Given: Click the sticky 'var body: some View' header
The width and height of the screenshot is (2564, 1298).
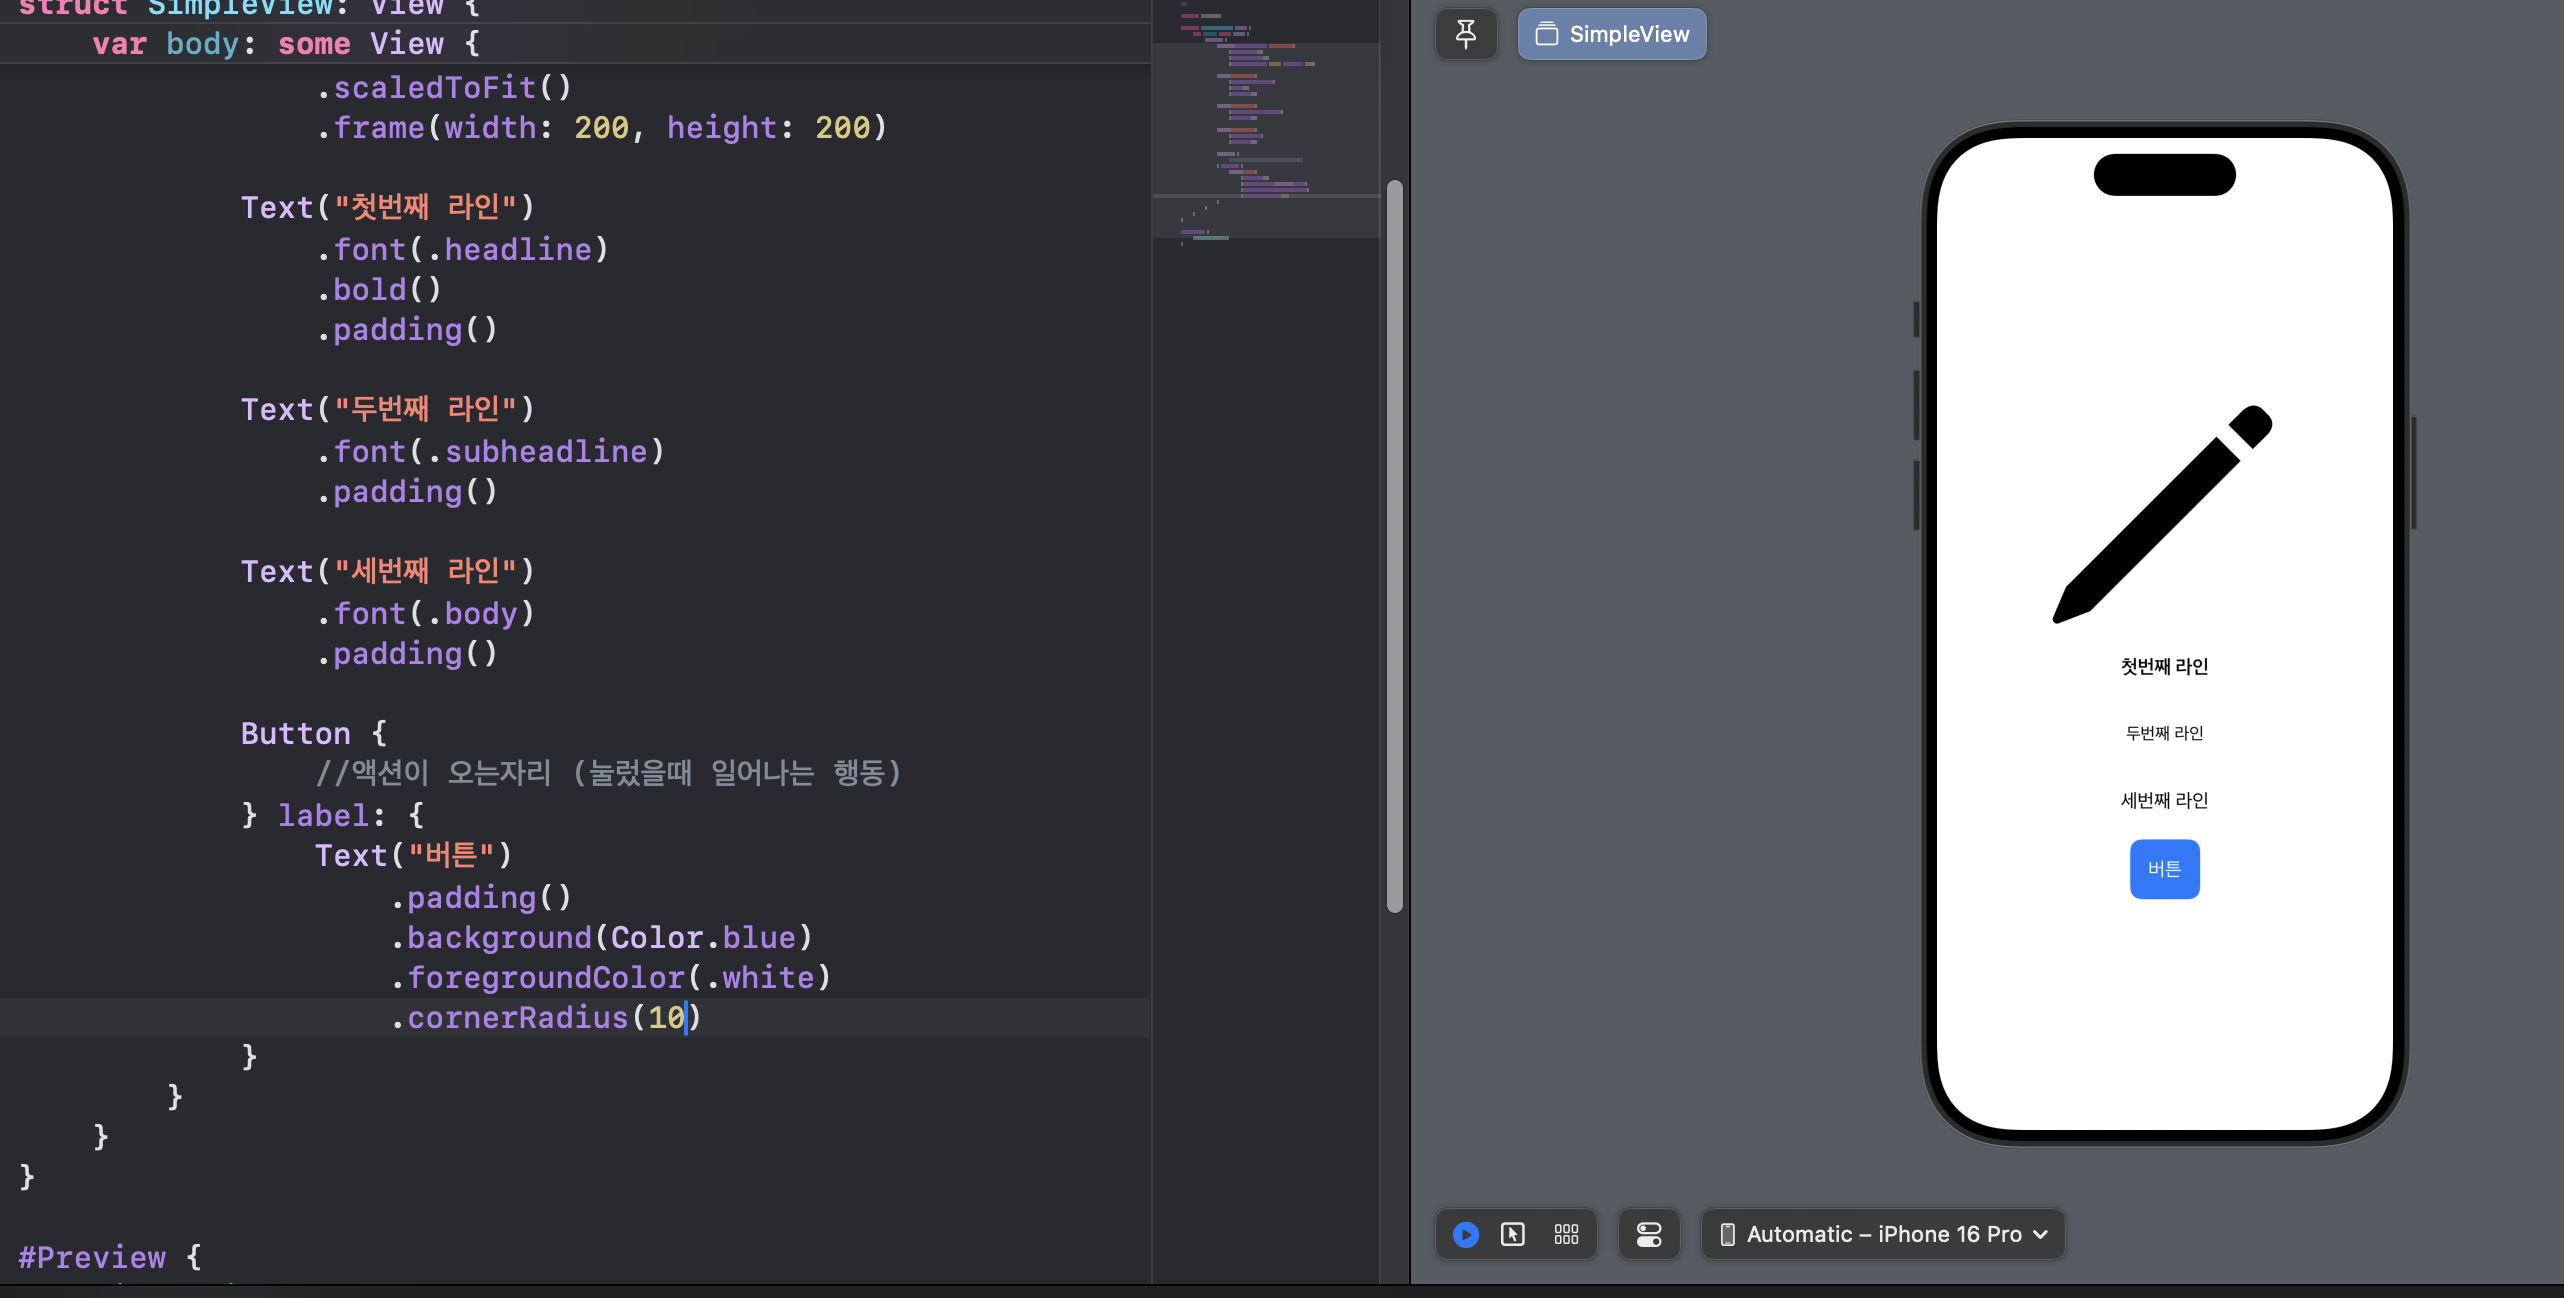Looking at the screenshot, I should pos(286,44).
